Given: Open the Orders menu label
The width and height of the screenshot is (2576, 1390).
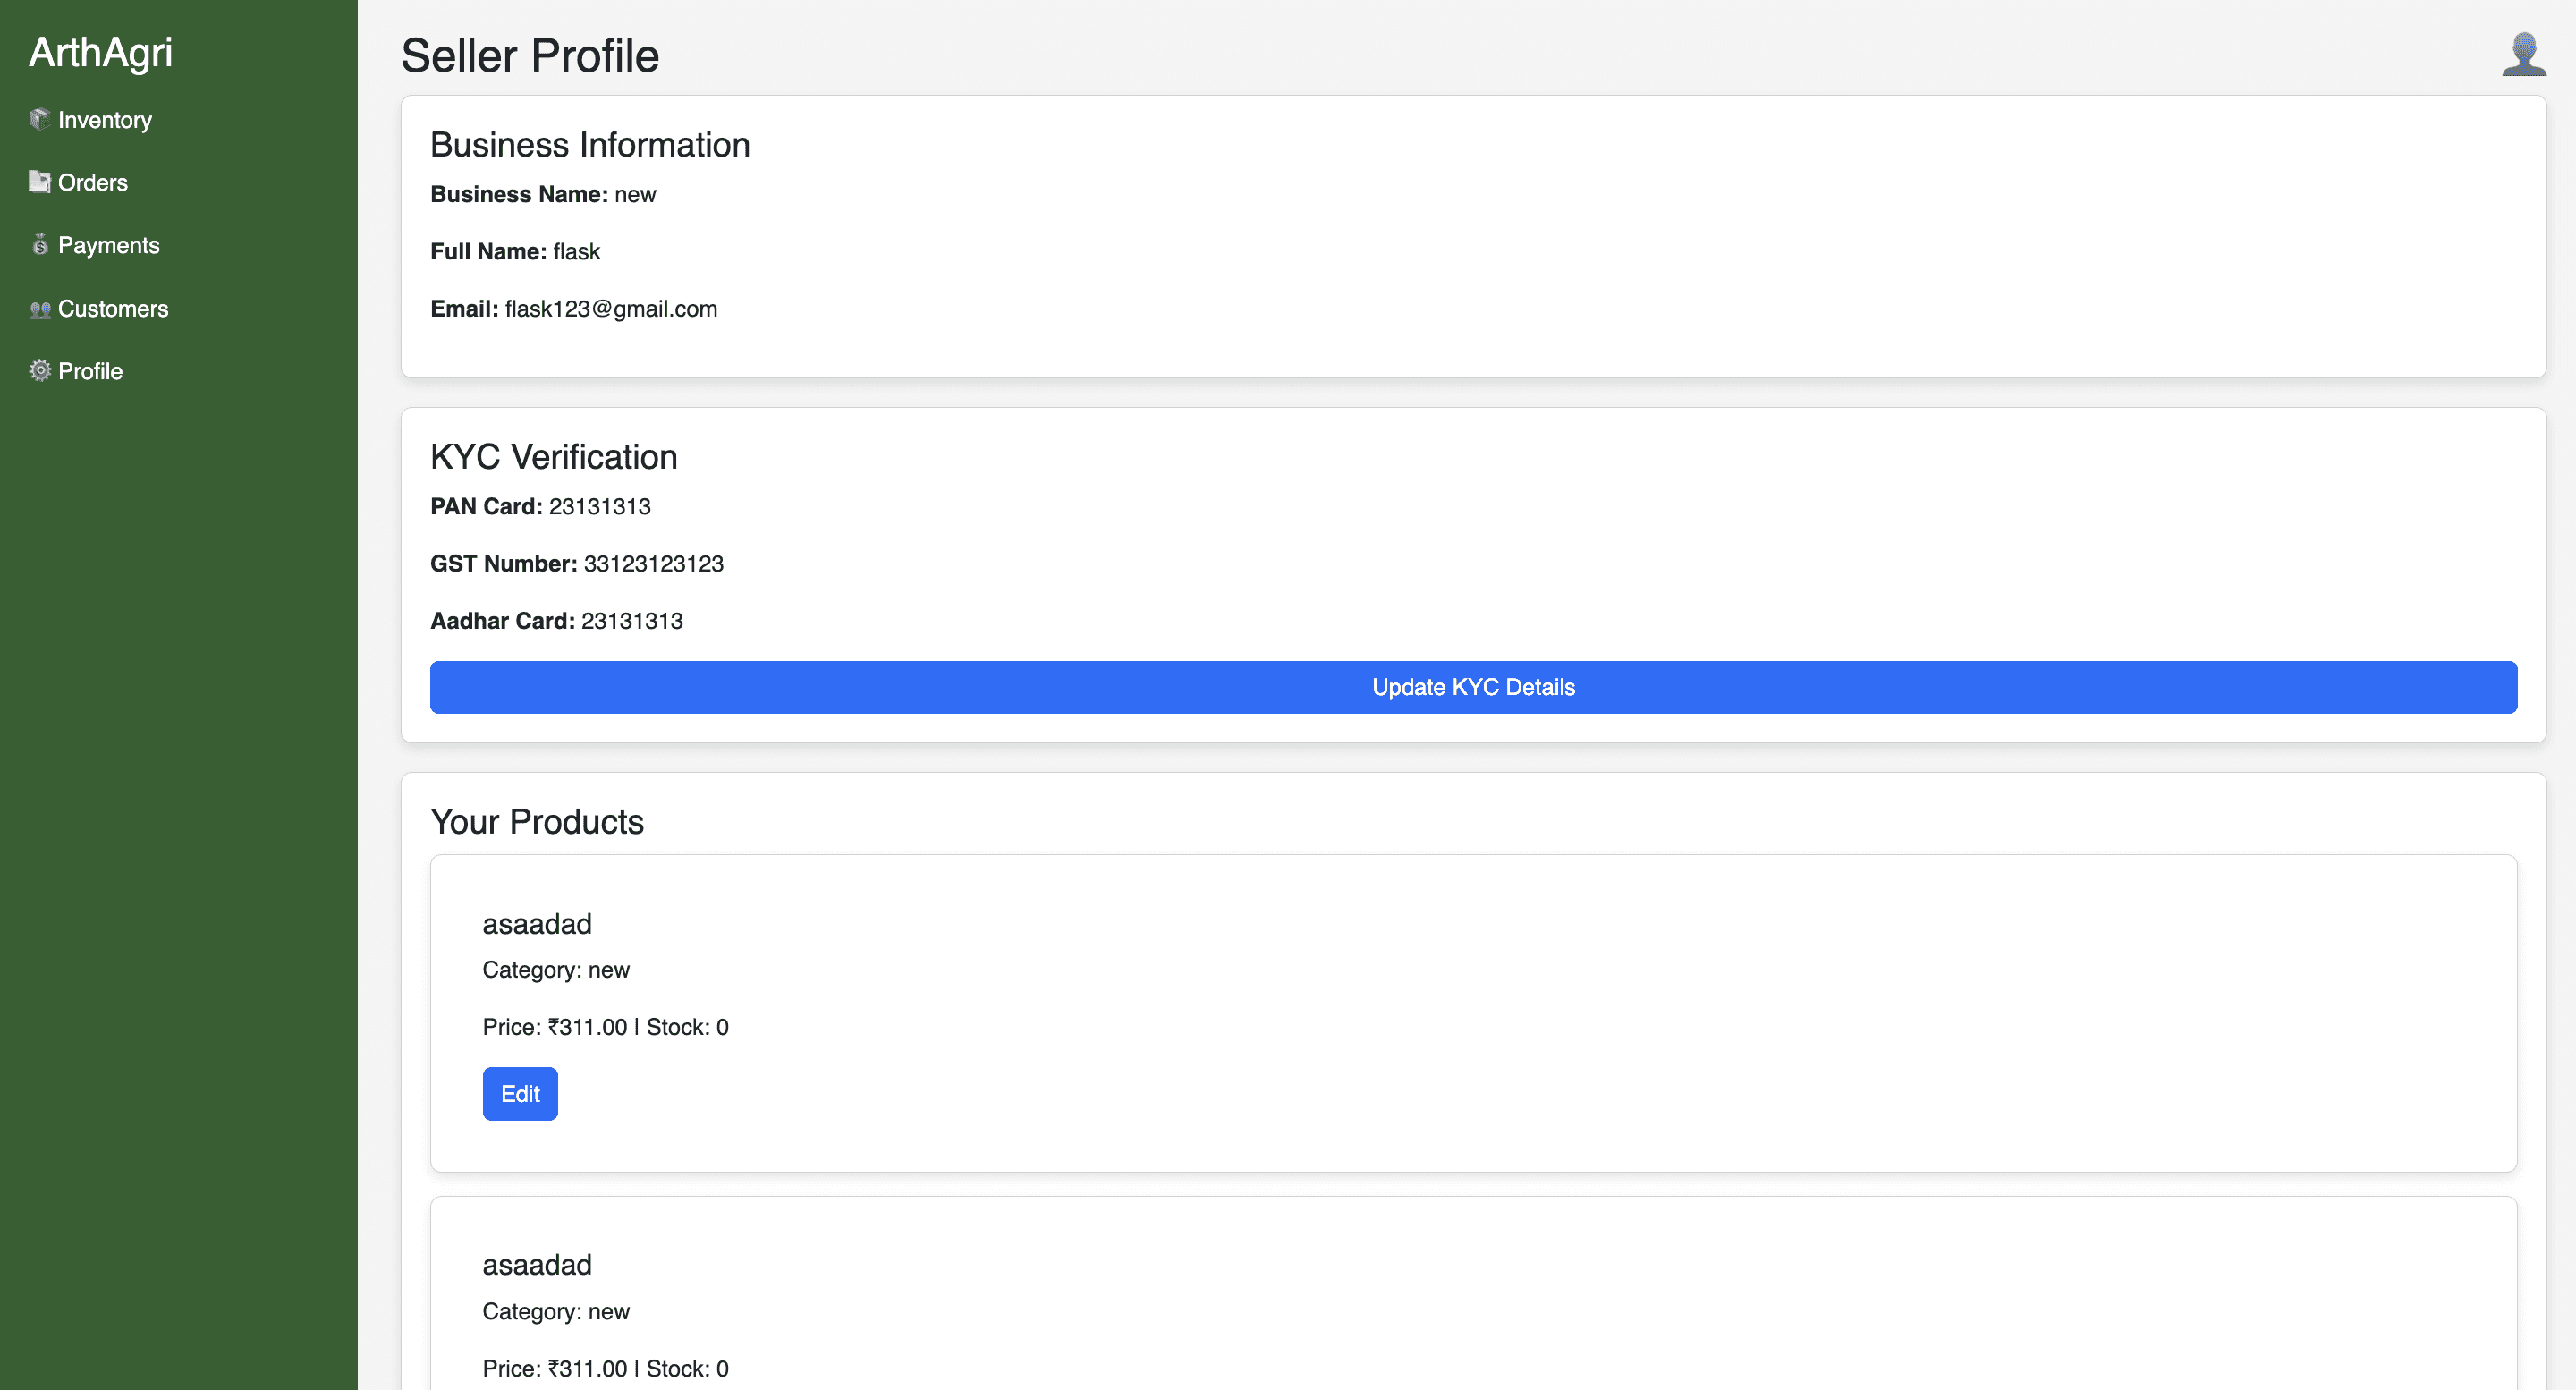Looking at the screenshot, I should click(93, 182).
